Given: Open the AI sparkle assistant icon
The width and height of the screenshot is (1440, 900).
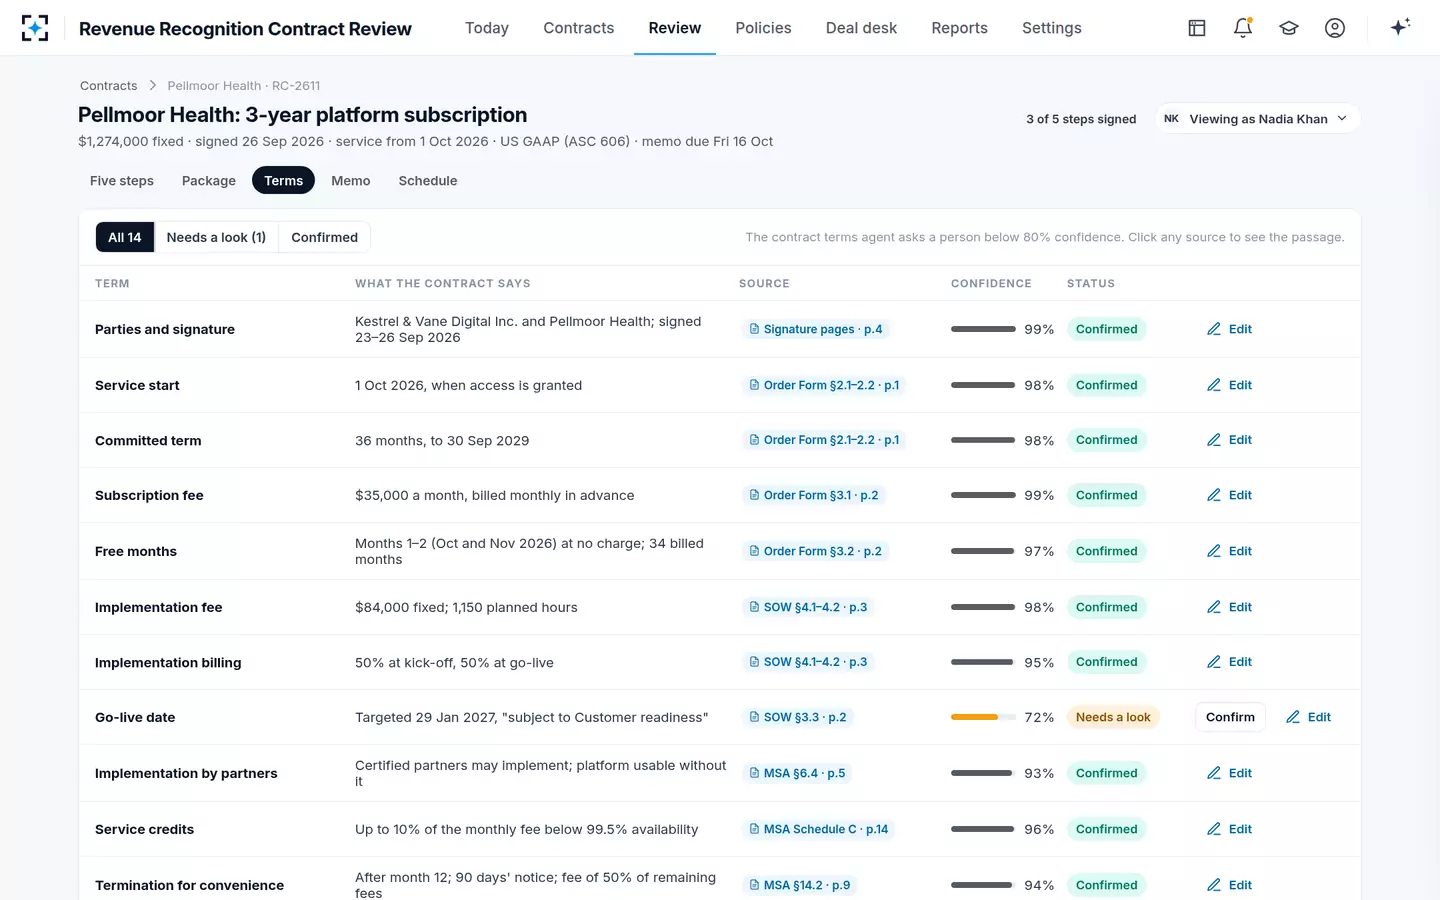Looking at the screenshot, I should pyautogui.click(x=1400, y=27).
